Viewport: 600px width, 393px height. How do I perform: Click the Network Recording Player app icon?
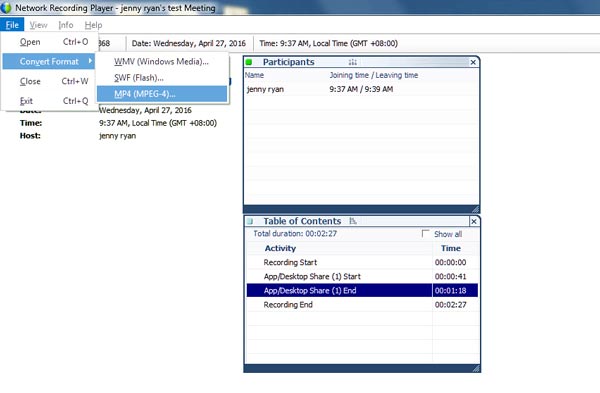pyautogui.click(x=7, y=7)
